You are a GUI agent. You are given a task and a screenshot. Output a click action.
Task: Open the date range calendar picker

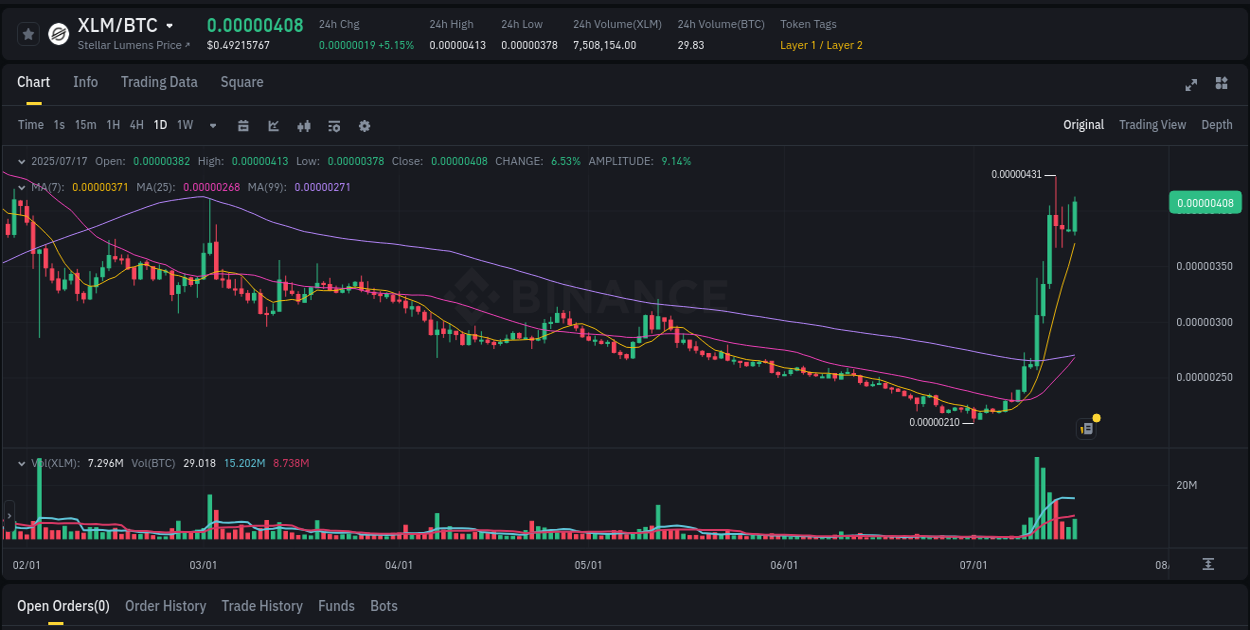pyautogui.click(x=243, y=125)
